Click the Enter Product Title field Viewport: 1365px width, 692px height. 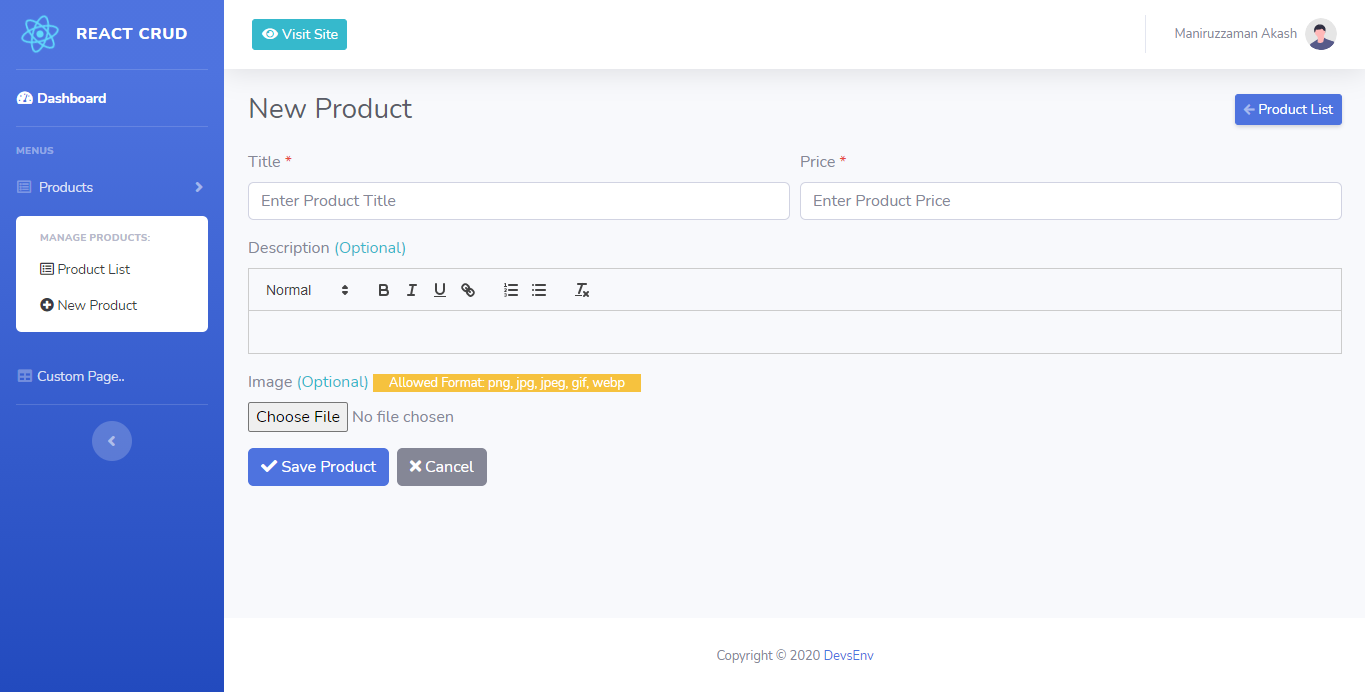click(x=518, y=201)
